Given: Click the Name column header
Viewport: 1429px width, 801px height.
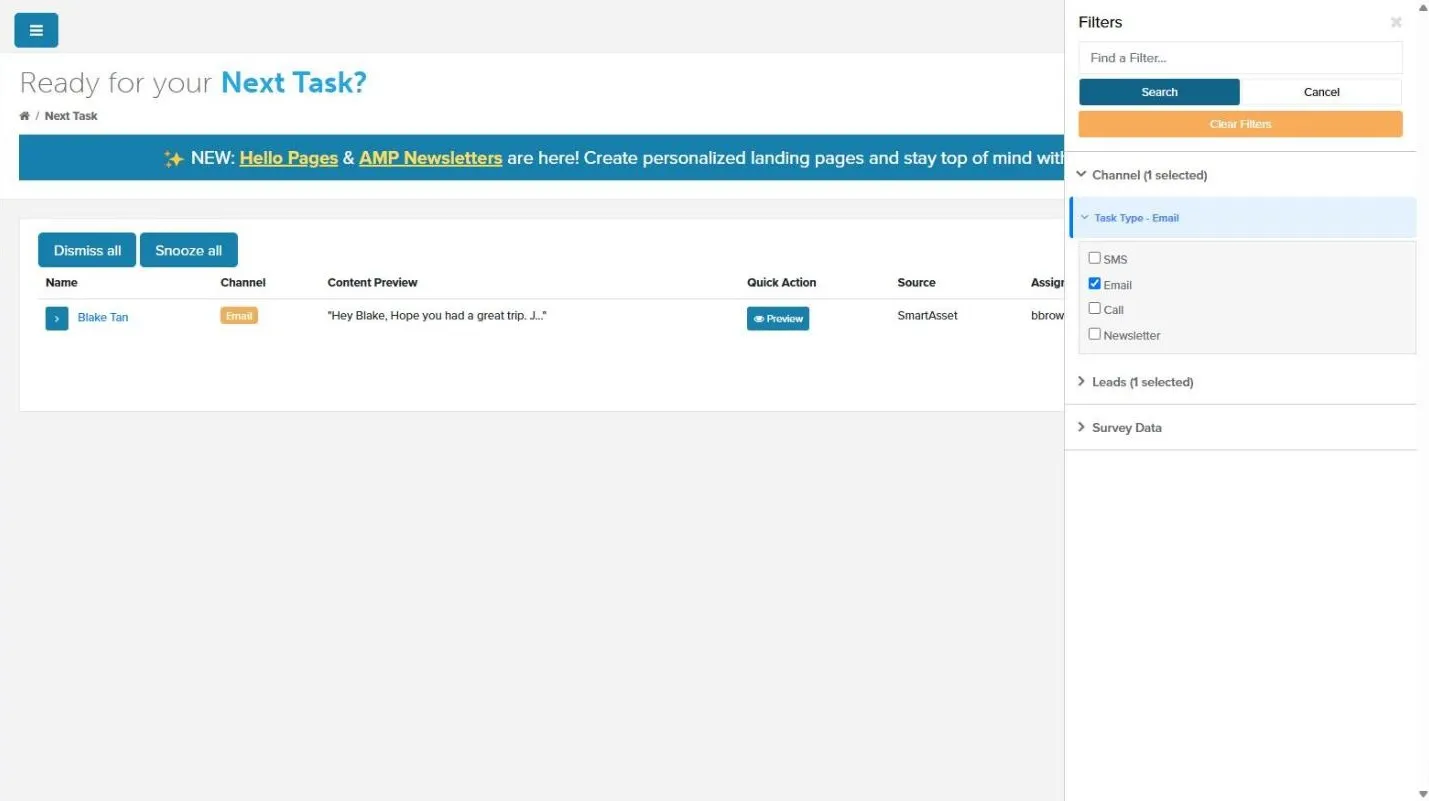Looking at the screenshot, I should [61, 283].
